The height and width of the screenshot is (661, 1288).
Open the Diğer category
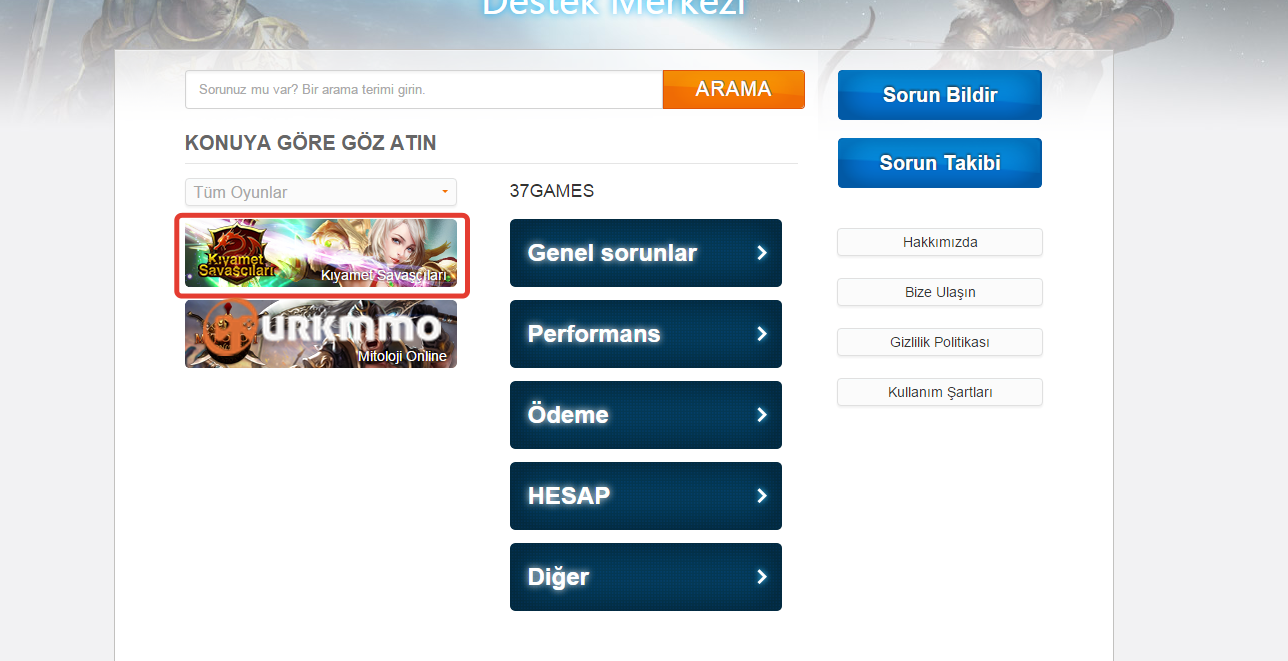pyautogui.click(x=646, y=577)
